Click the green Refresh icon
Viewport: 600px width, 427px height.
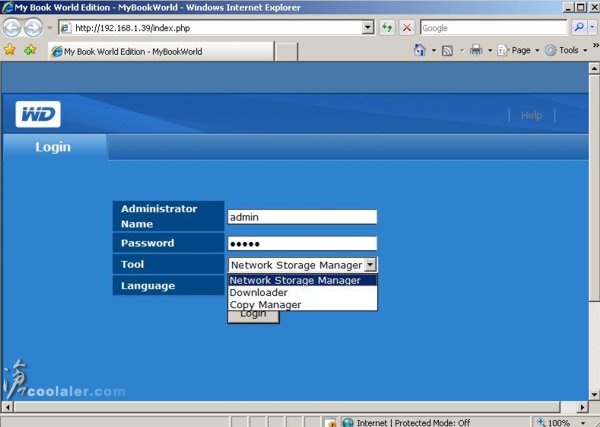[387, 28]
